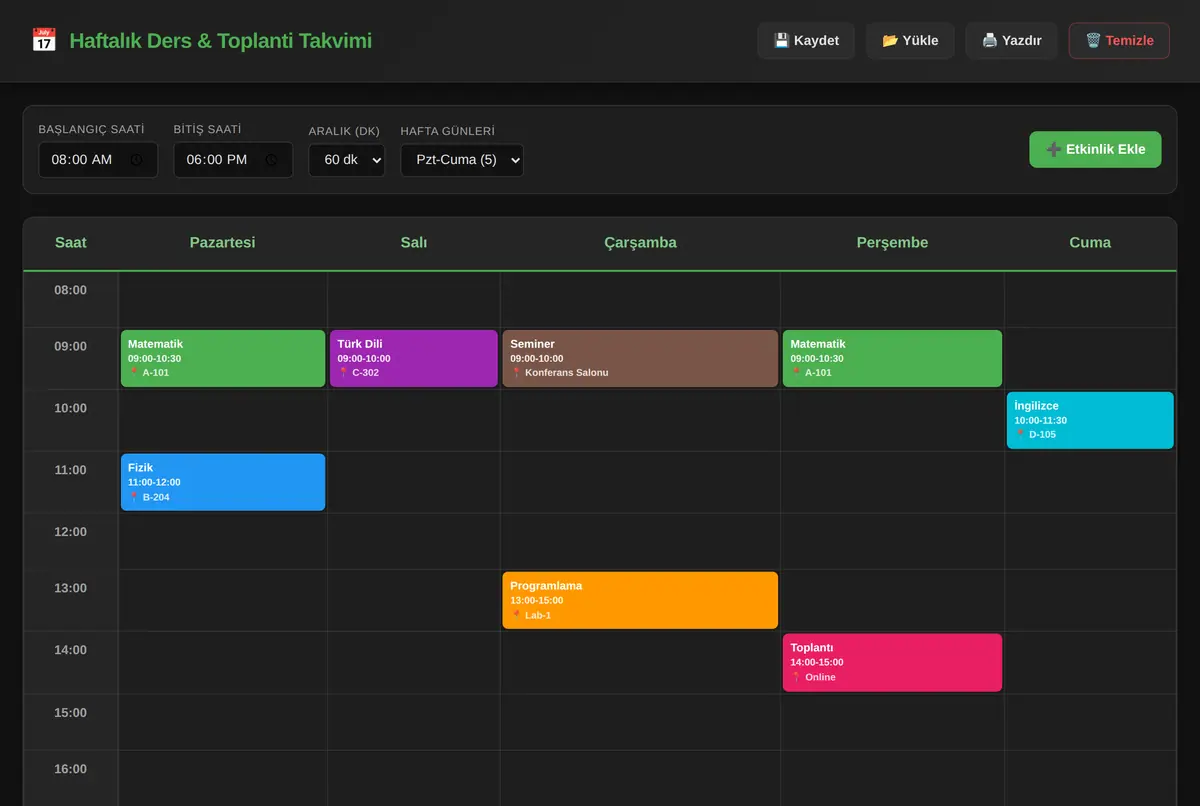The height and width of the screenshot is (806, 1200).
Task: Click the 12:00 time label
Action: pyautogui.click(x=71, y=532)
